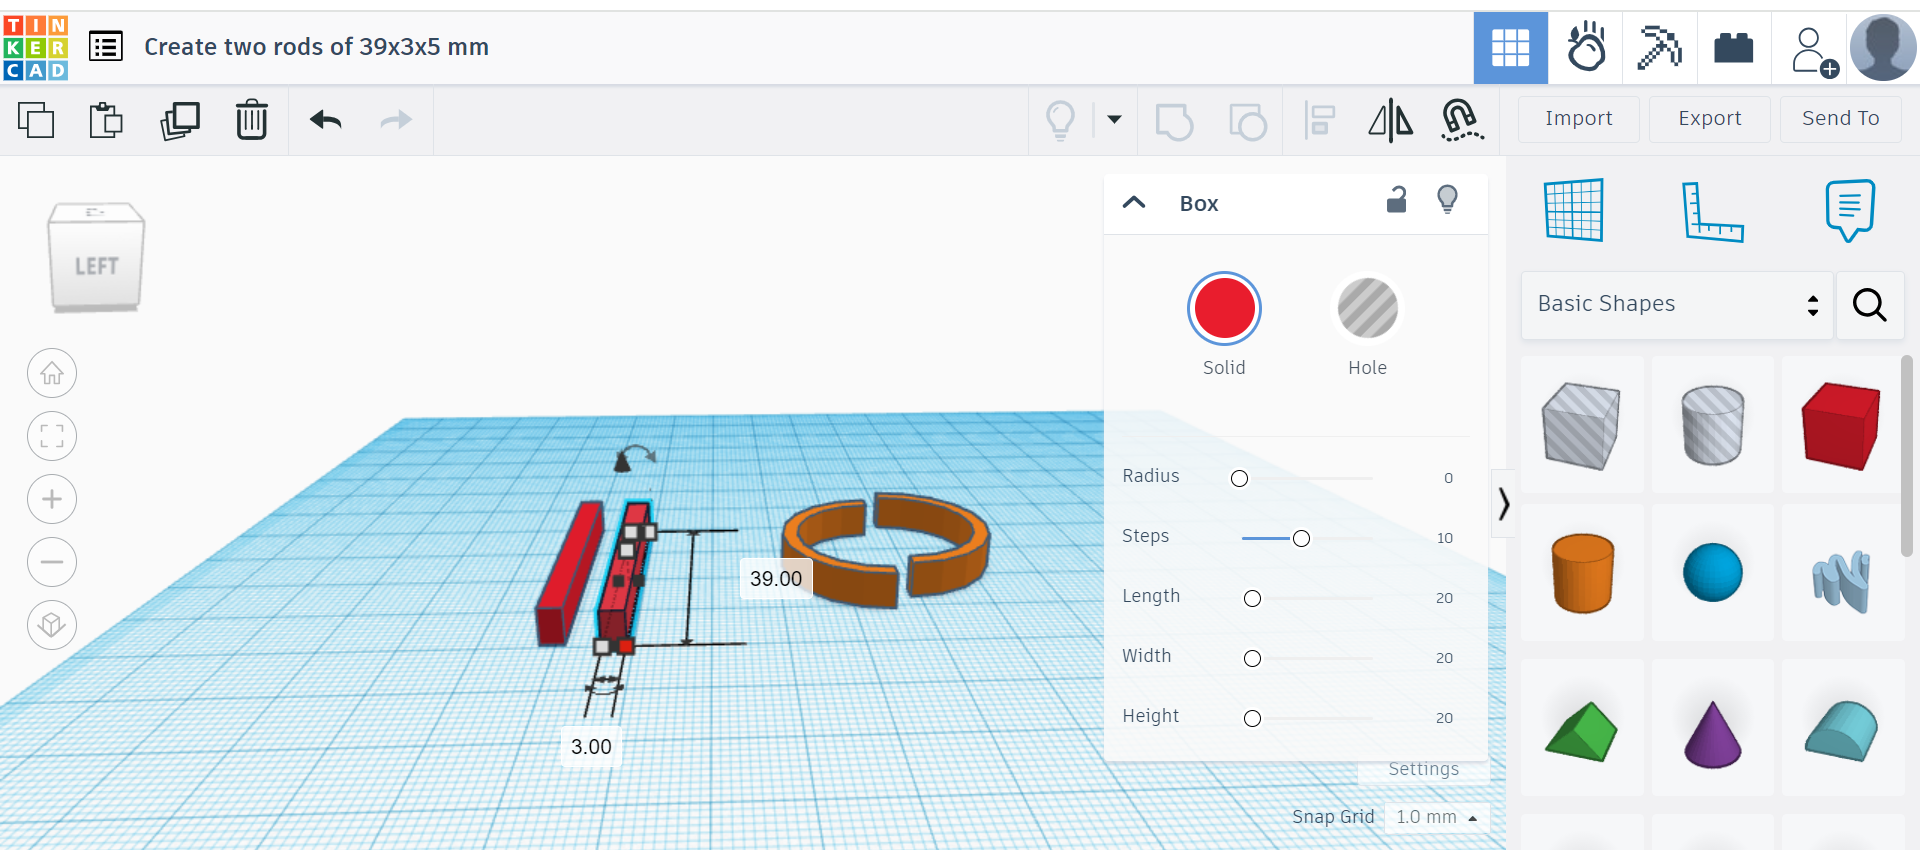
Task: Click the 39.00 dimension value
Action: coord(776,579)
